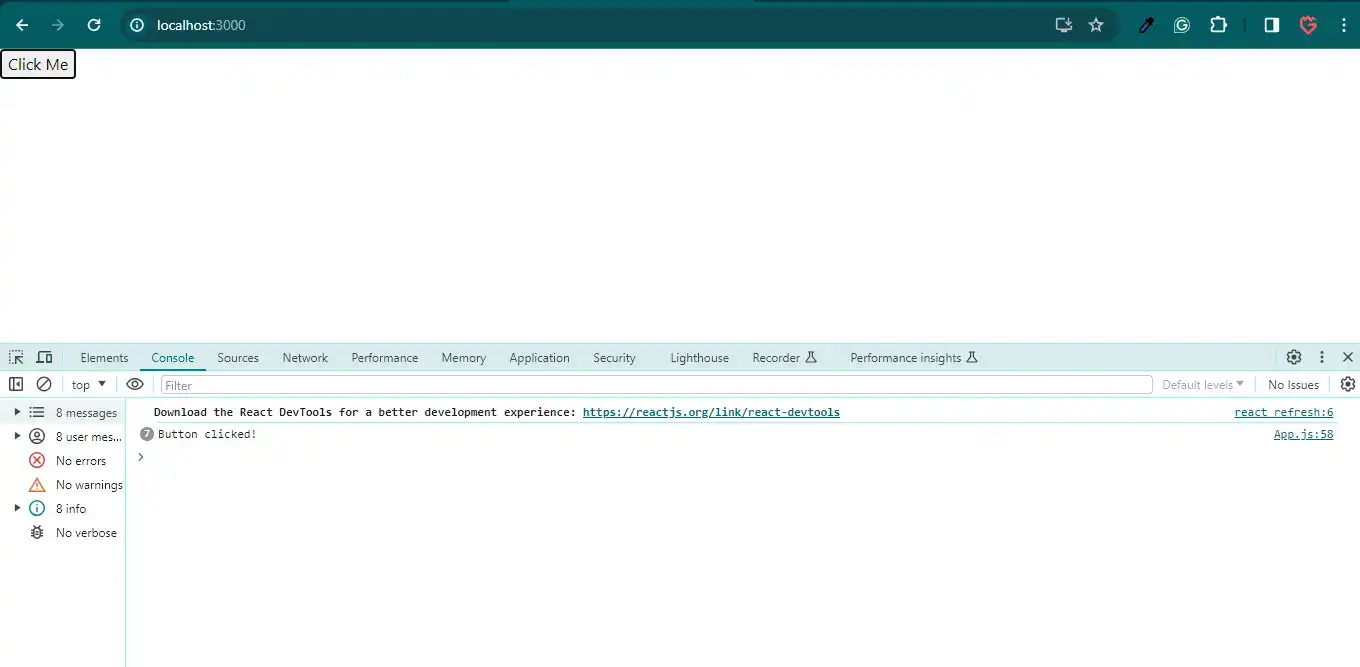Click the inspect element picker icon
1360x667 pixels.
[x=16, y=357]
